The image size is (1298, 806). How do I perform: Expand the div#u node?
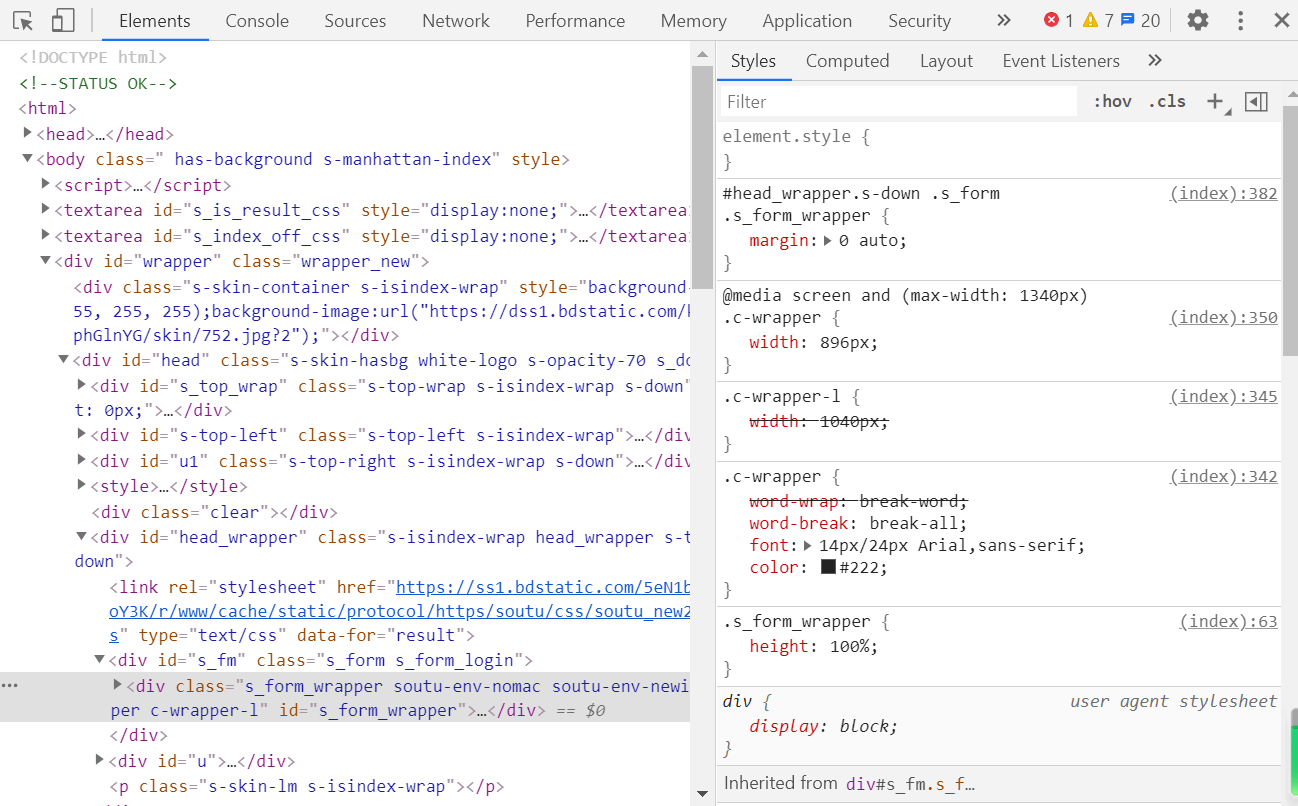tap(100, 760)
